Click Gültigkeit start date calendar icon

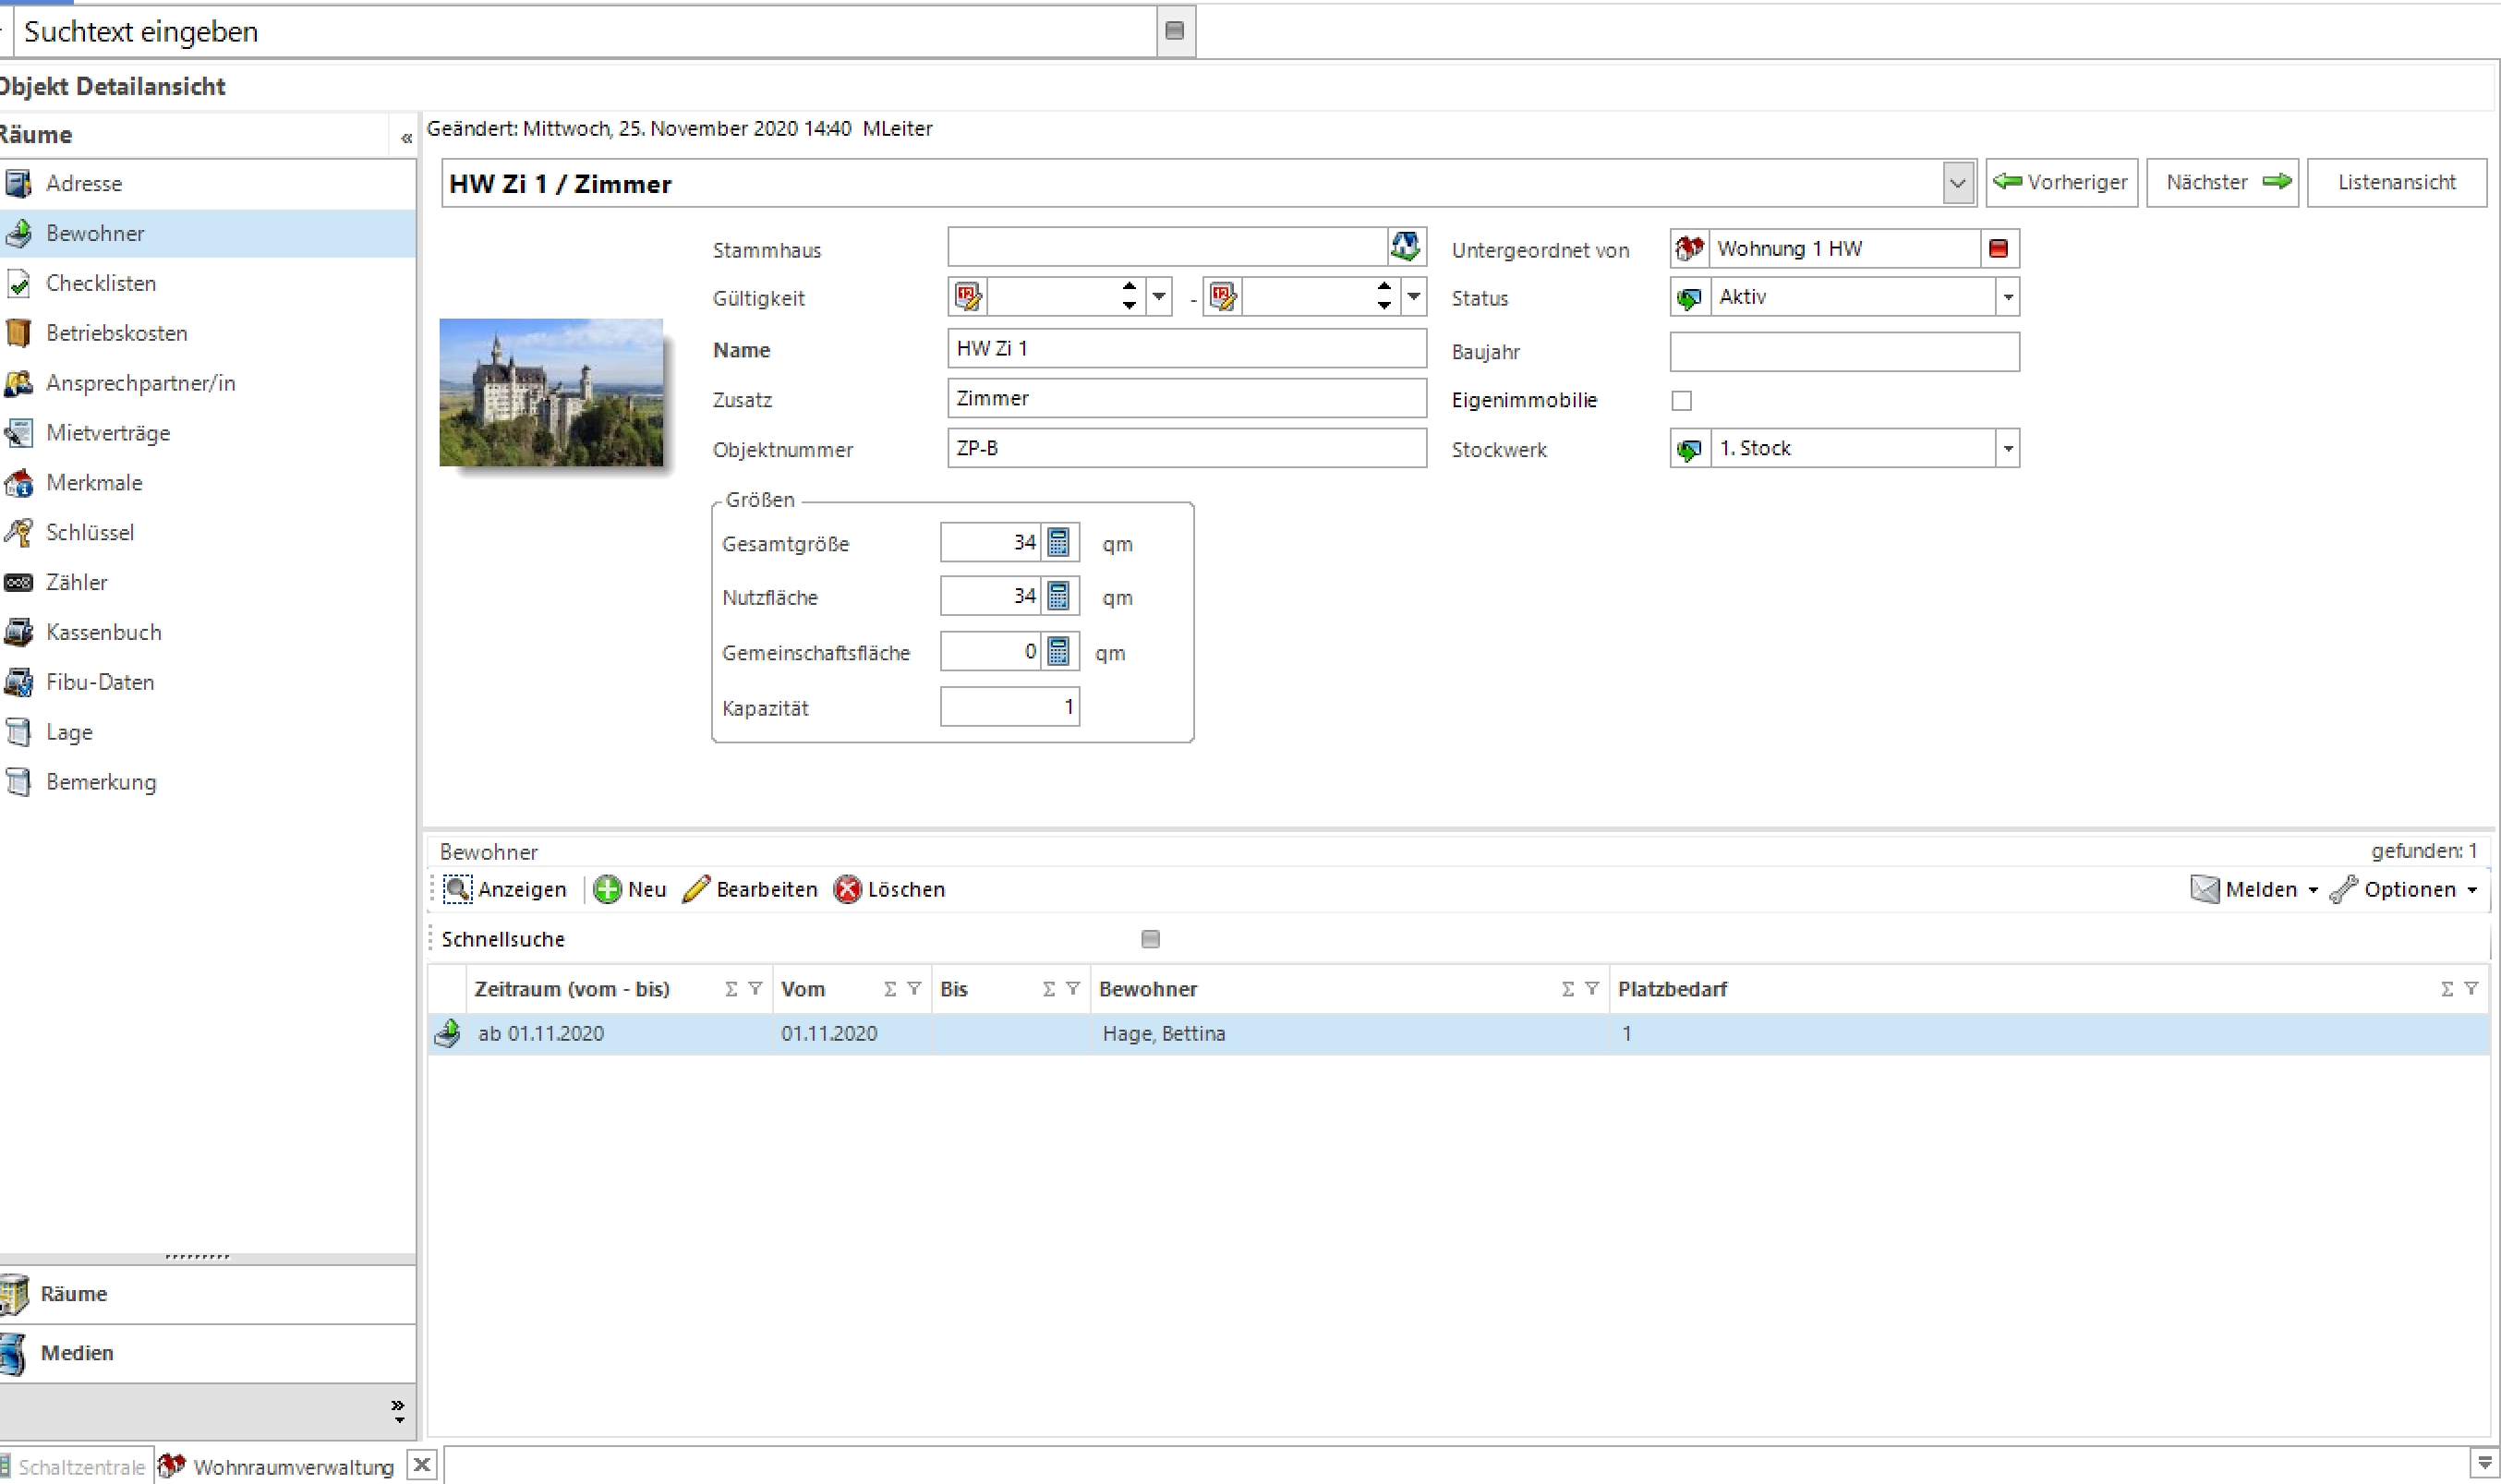(x=968, y=297)
